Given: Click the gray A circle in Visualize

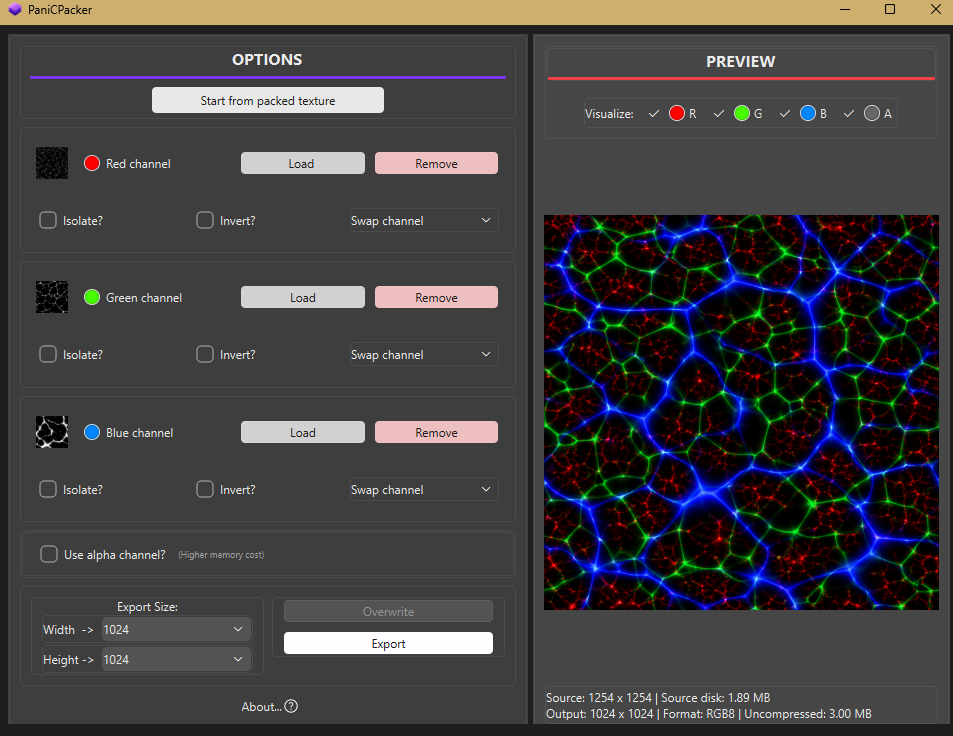Looking at the screenshot, I should [x=872, y=113].
